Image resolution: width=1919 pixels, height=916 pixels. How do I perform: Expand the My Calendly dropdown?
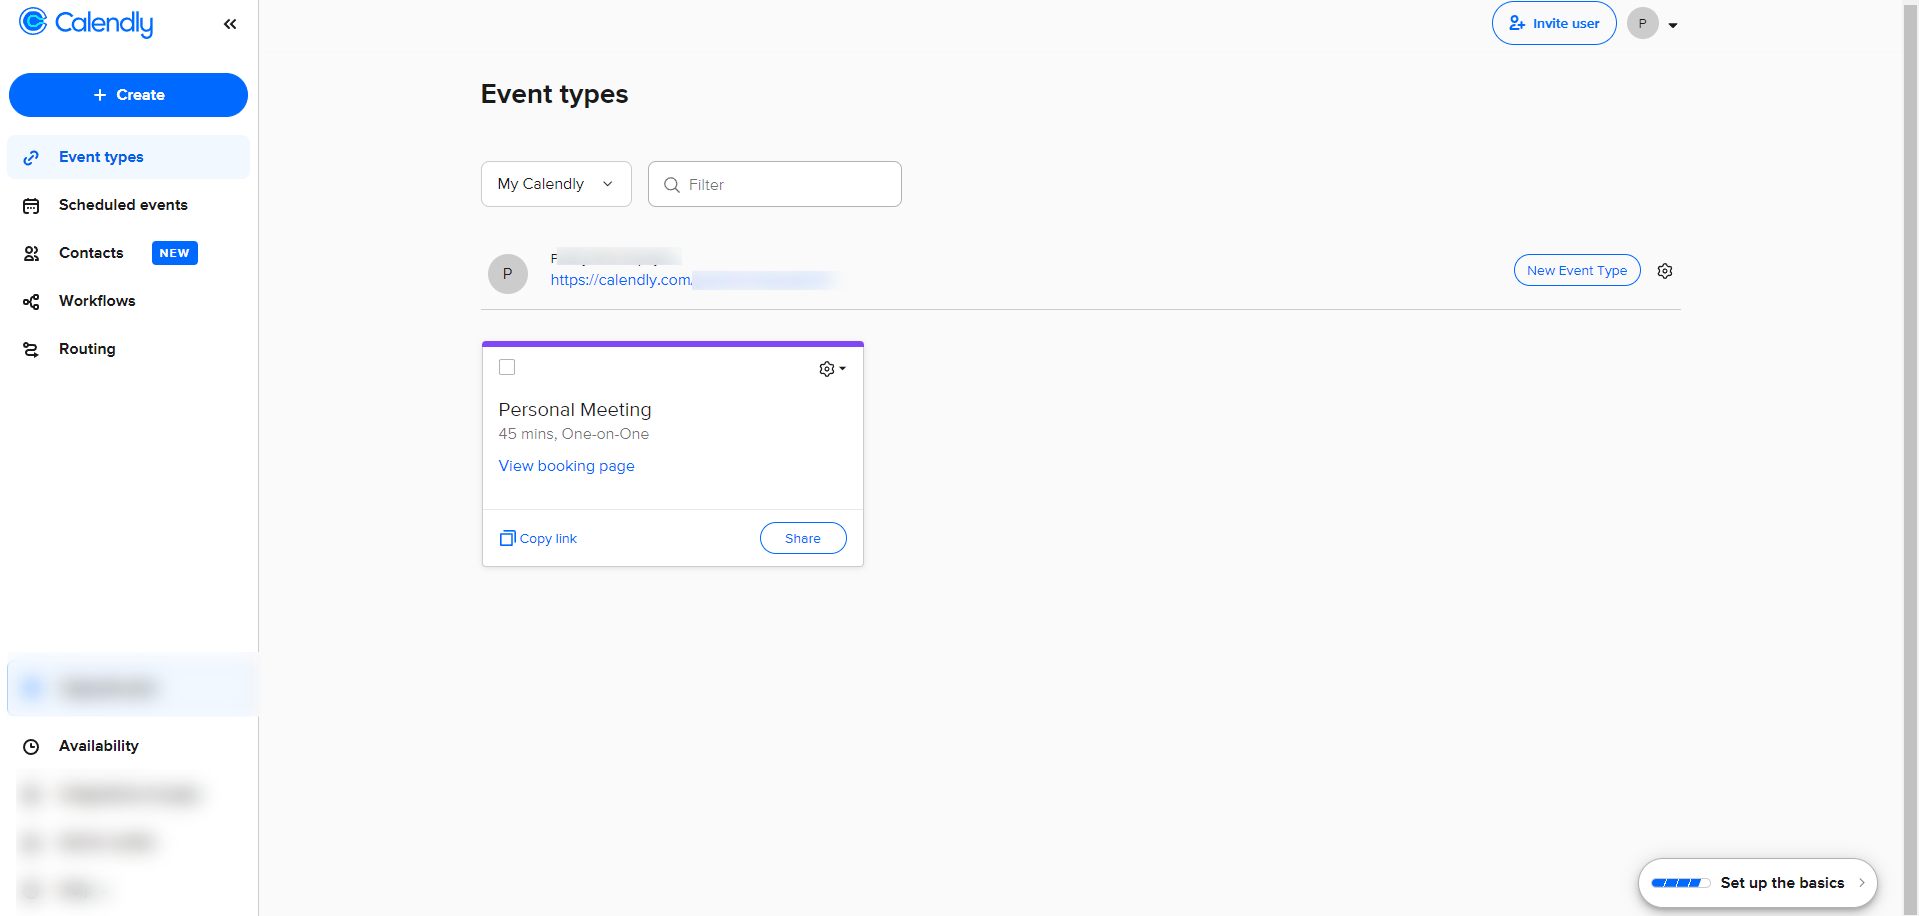[x=556, y=184]
